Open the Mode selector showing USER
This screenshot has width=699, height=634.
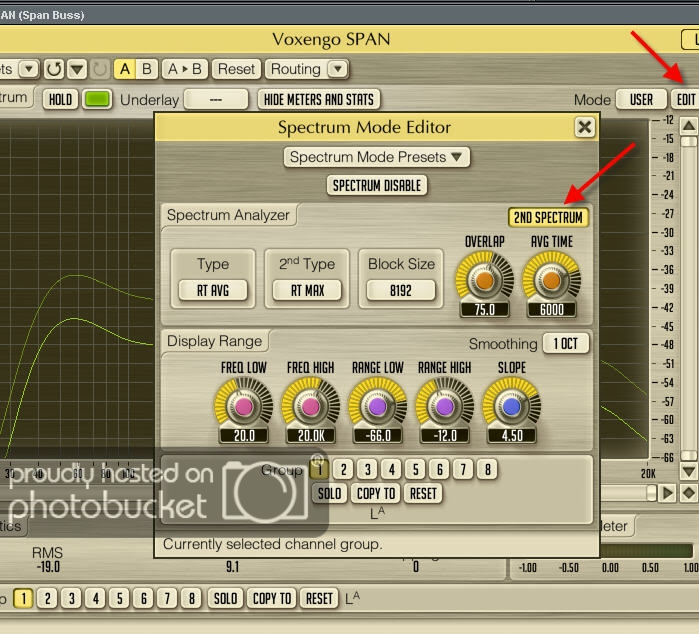(x=641, y=99)
